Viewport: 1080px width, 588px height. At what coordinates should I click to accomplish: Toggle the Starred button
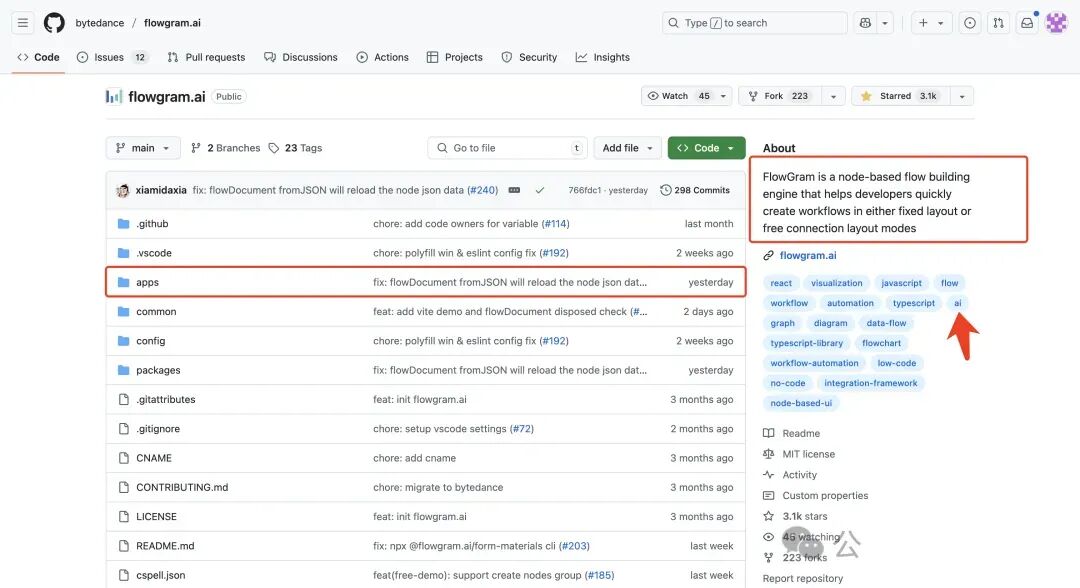point(900,96)
